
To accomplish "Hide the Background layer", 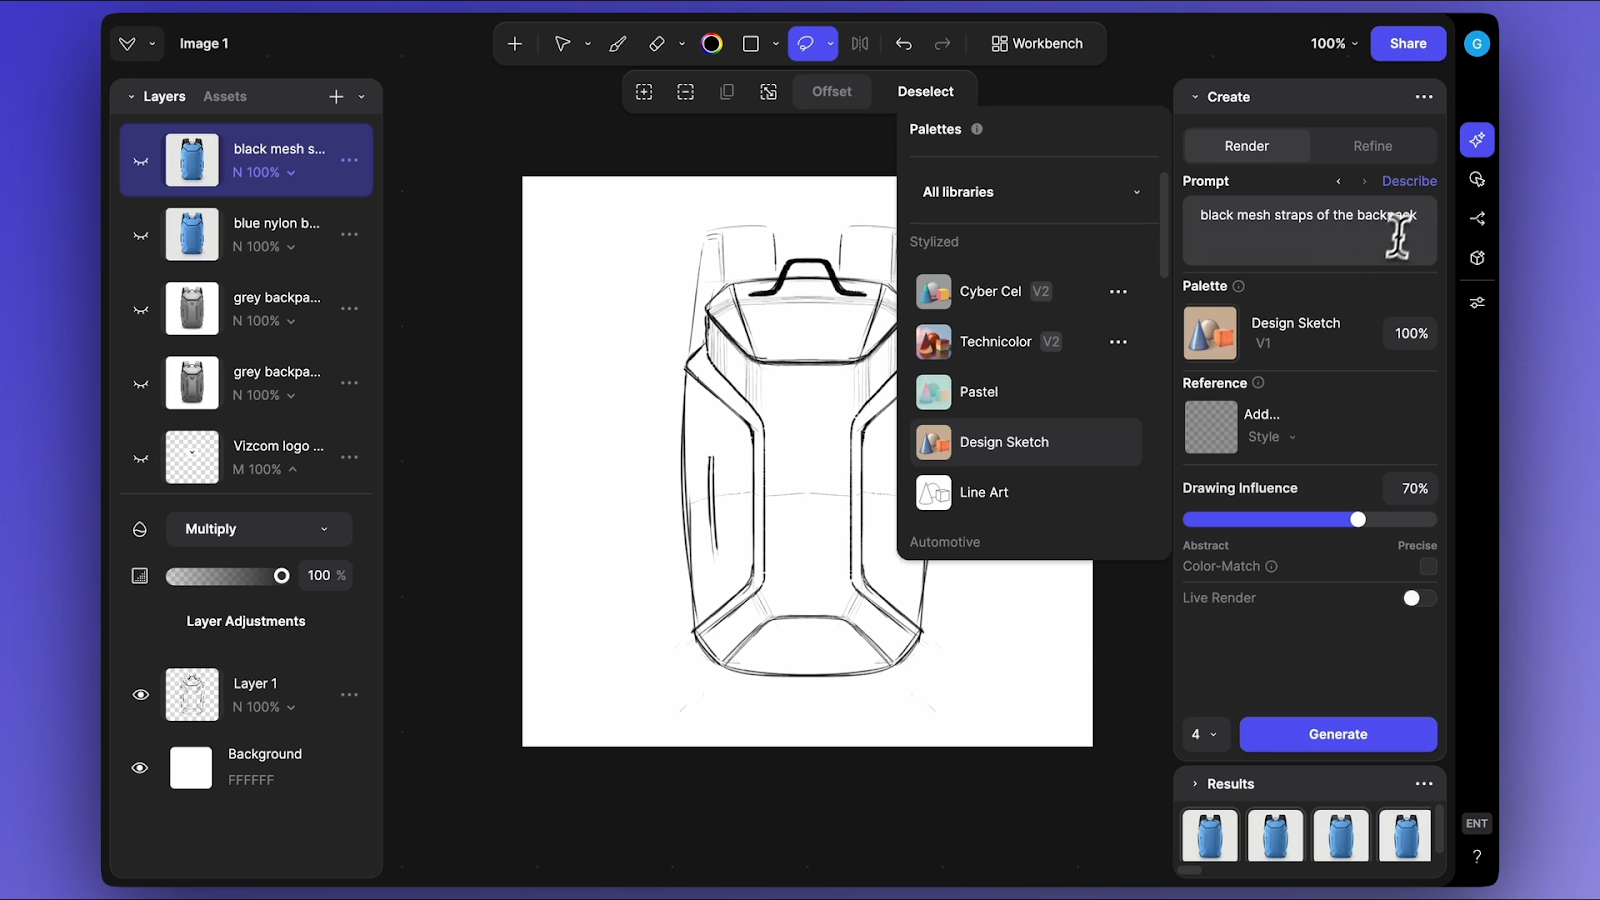I will pyautogui.click(x=140, y=767).
